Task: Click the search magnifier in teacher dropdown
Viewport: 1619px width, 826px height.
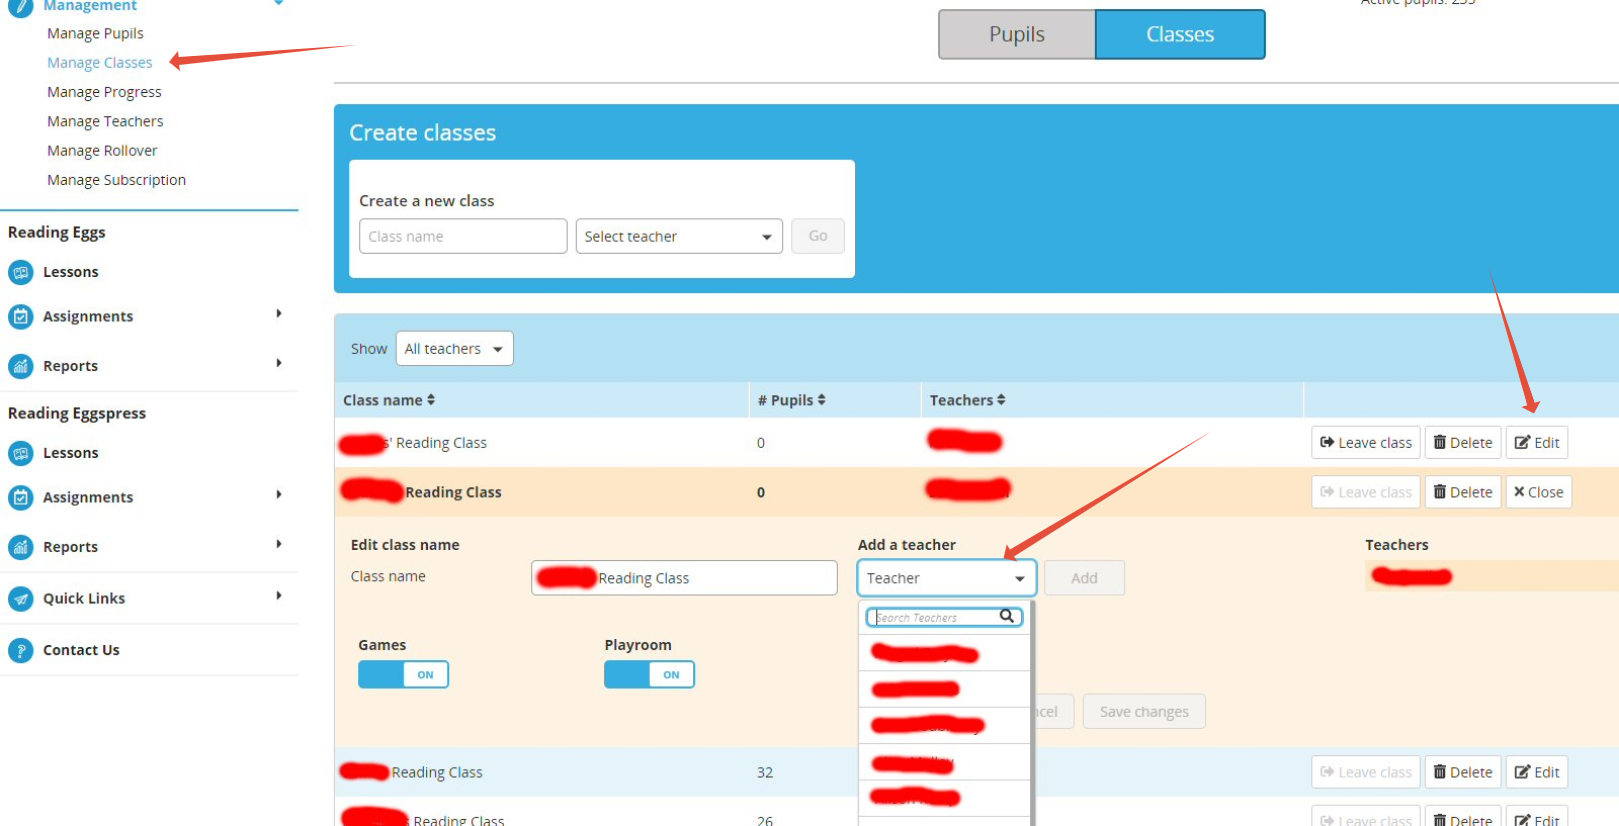Action: tap(1007, 616)
